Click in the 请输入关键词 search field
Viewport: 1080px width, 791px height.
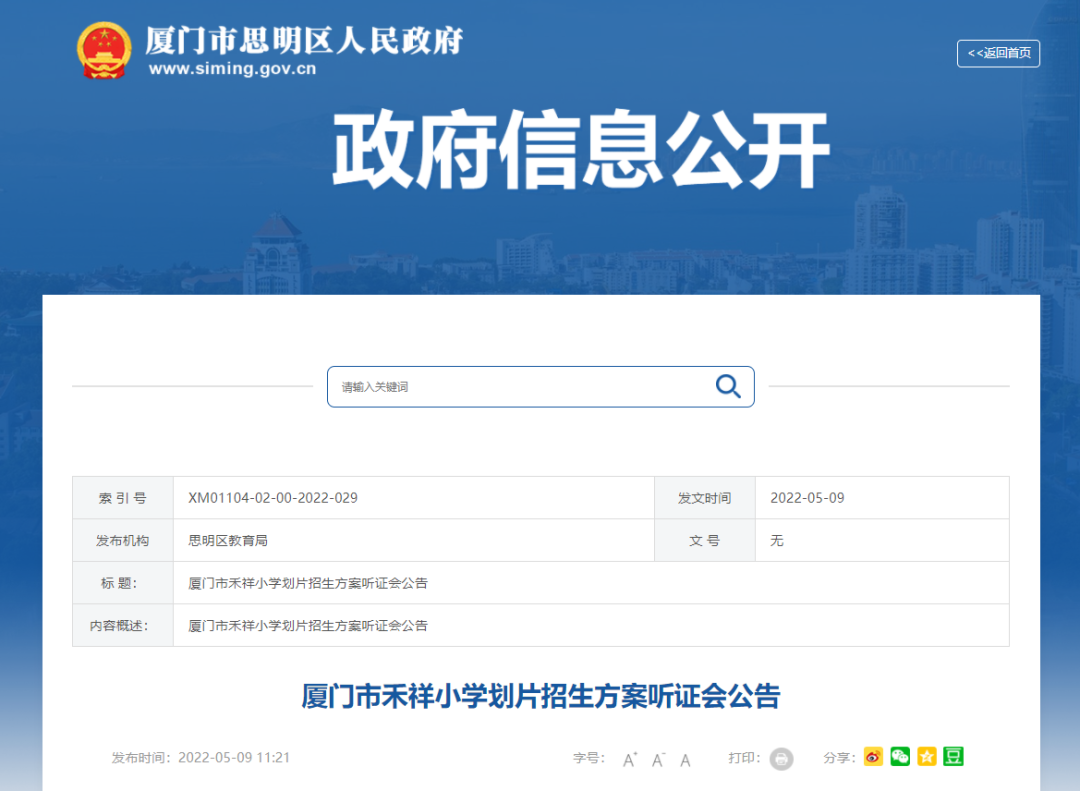(520, 387)
